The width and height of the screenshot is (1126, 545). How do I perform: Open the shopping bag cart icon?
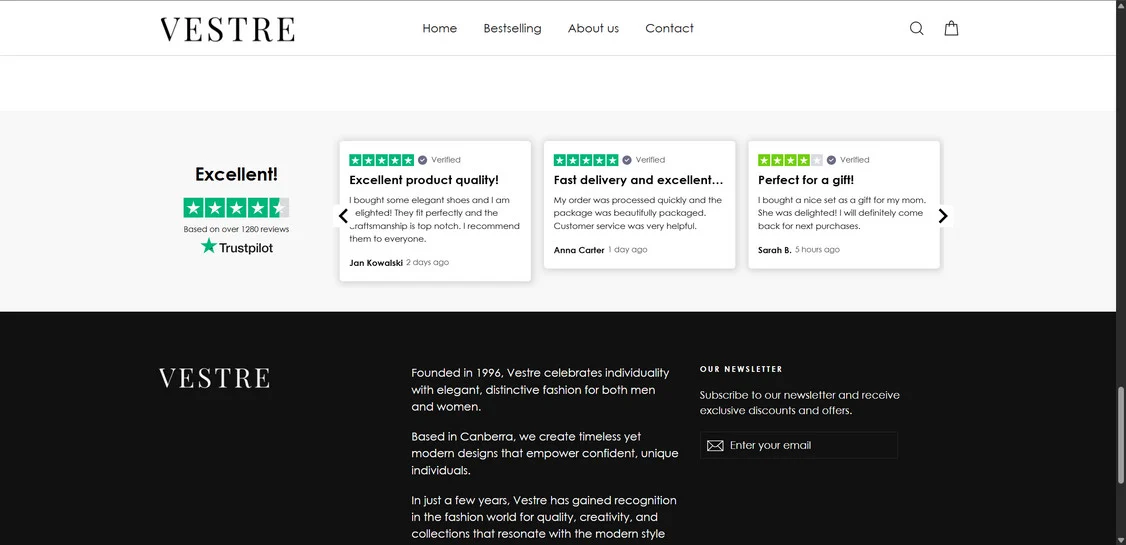pos(951,28)
